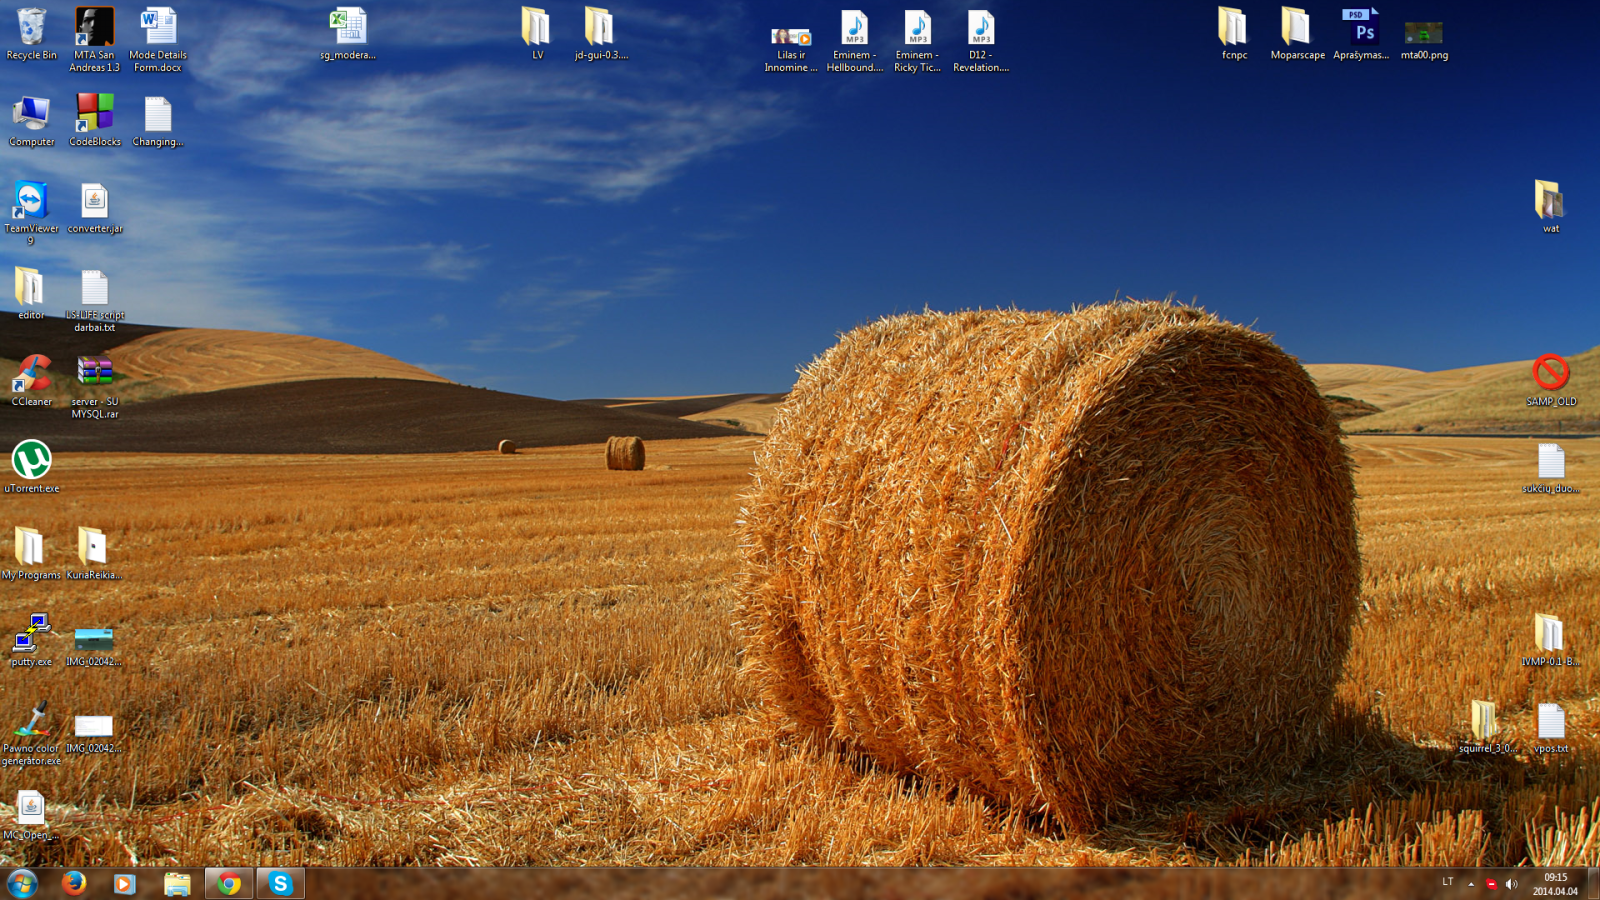
Task: Open the Recycle Bin icon
Action: pos(31,34)
